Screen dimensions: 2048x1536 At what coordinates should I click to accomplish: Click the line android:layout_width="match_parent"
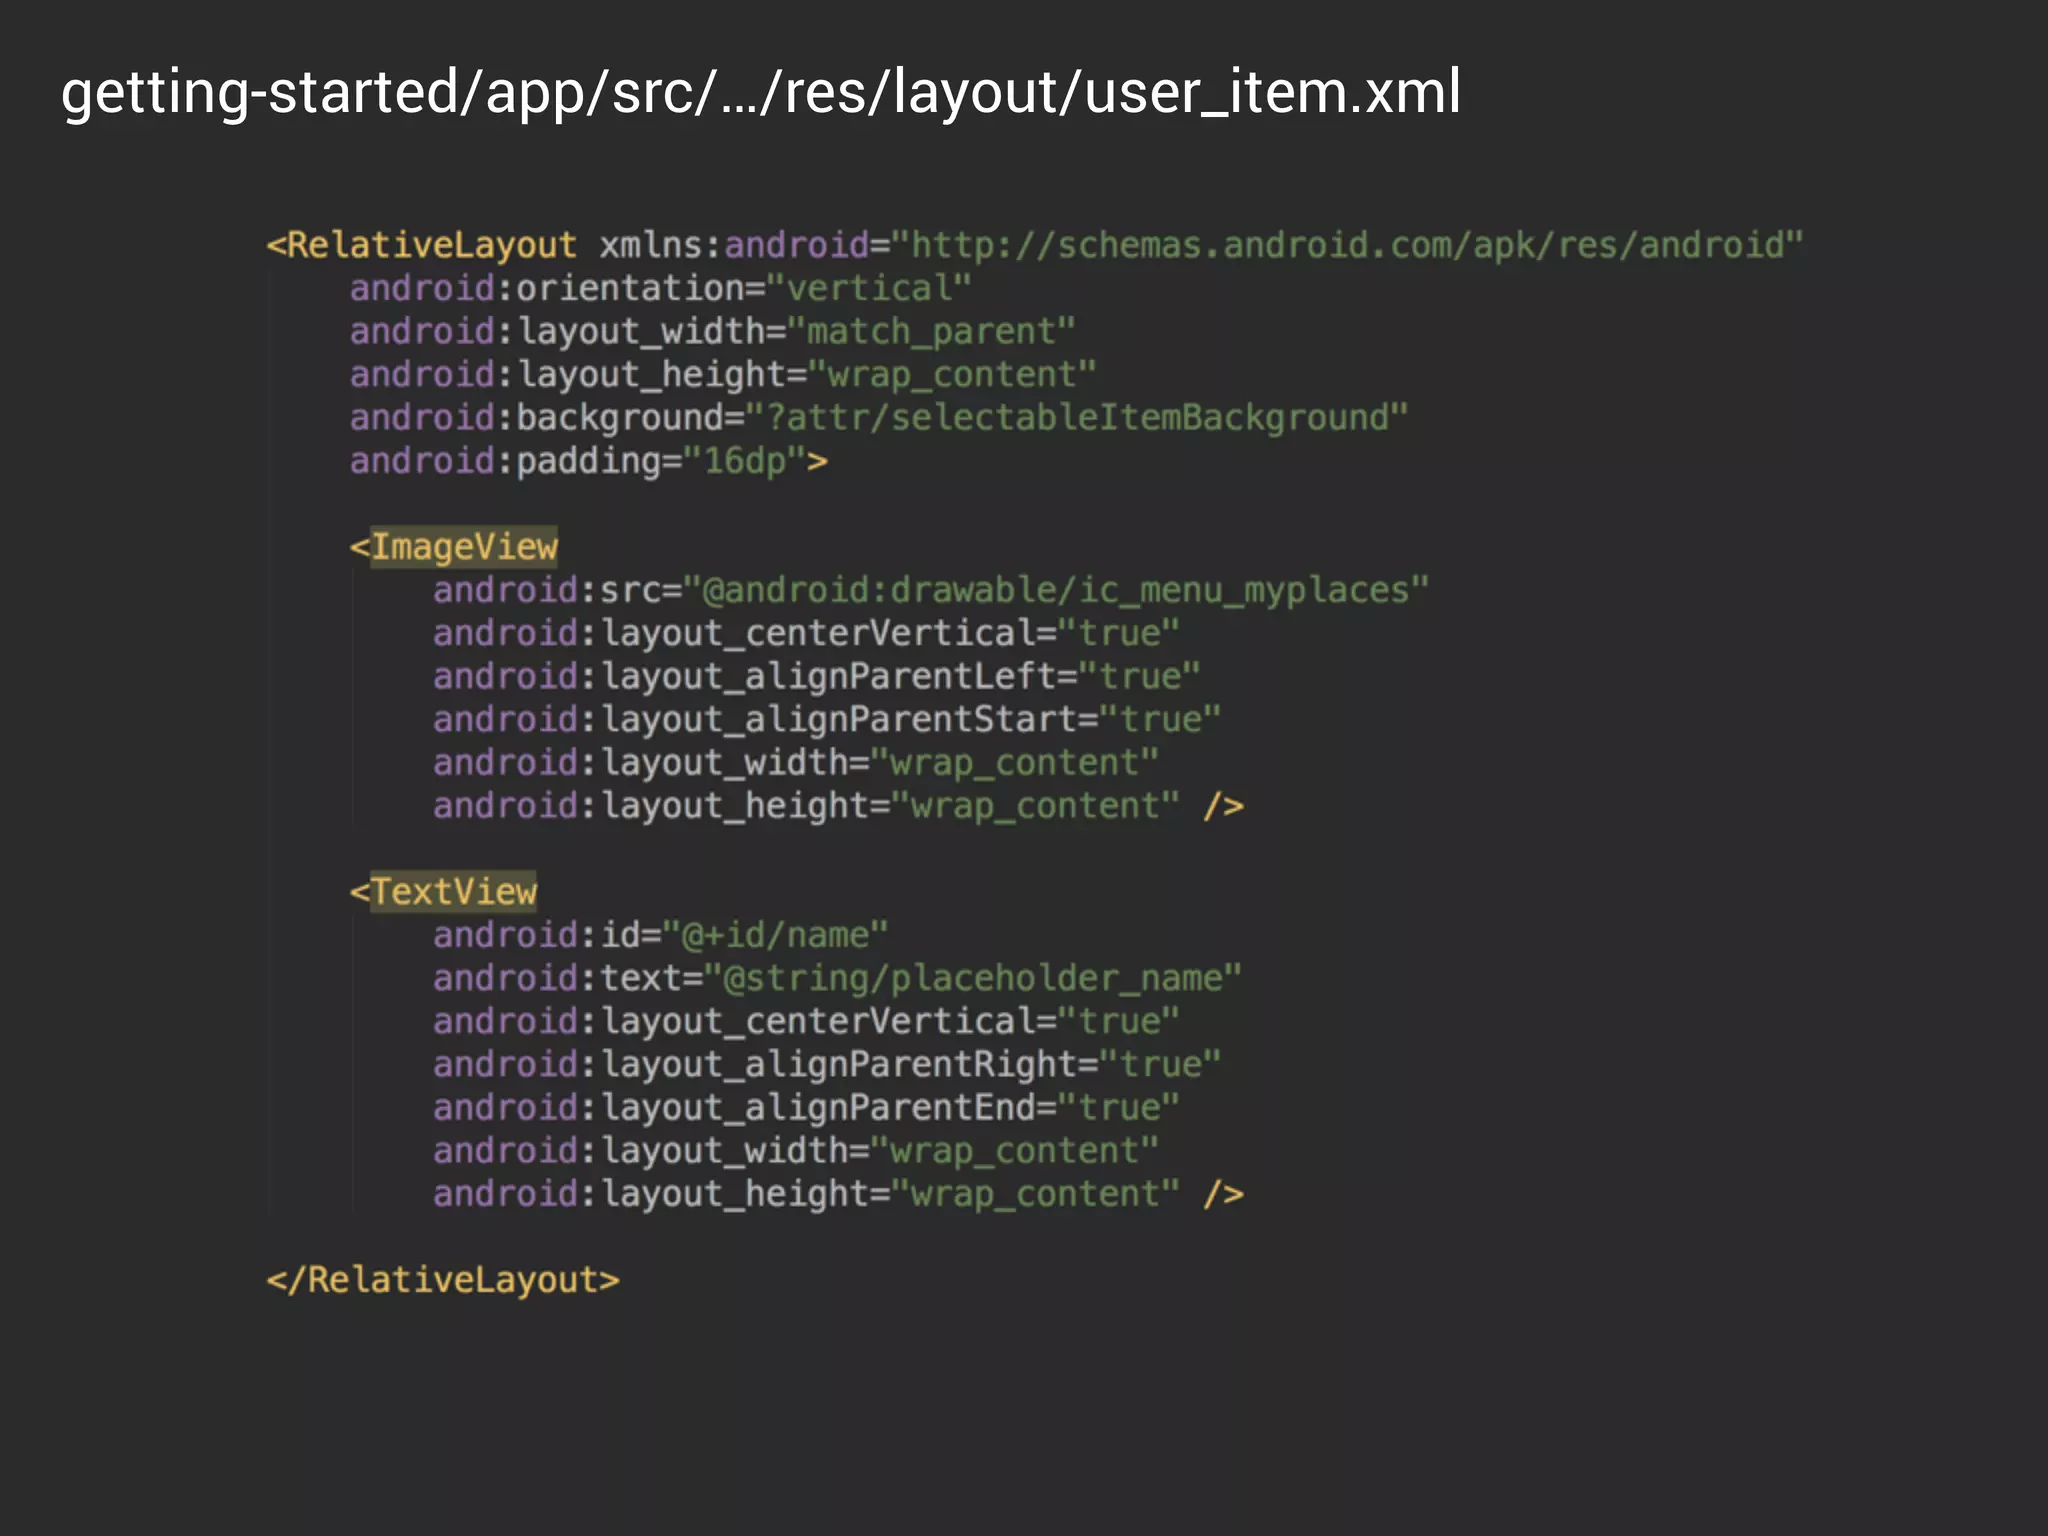(x=712, y=331)
